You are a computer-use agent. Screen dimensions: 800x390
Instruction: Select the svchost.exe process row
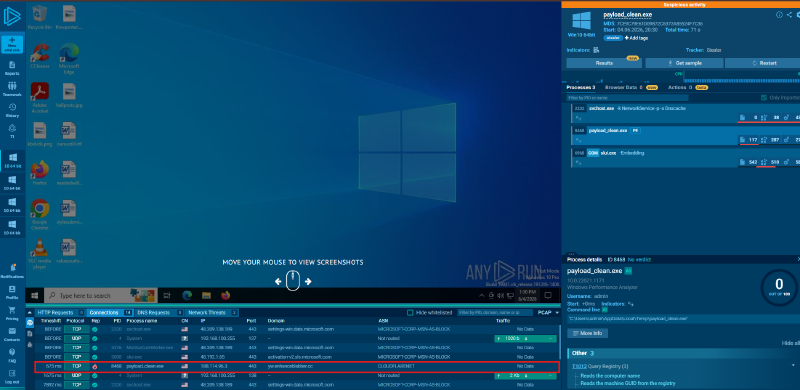tap(685, 113)
